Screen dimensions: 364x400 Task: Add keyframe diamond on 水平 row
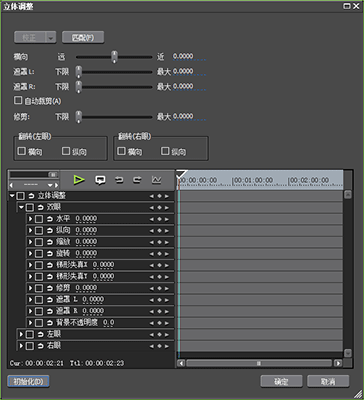tap(159, 219)
